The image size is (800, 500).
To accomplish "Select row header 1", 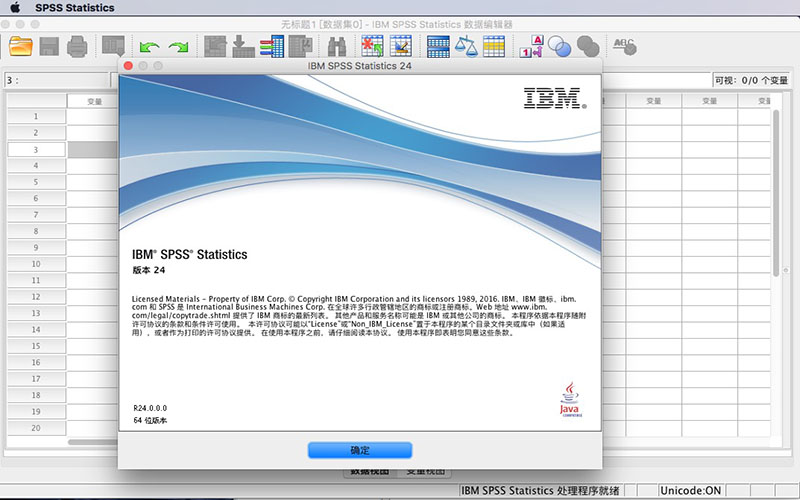I will click(36, 116).
